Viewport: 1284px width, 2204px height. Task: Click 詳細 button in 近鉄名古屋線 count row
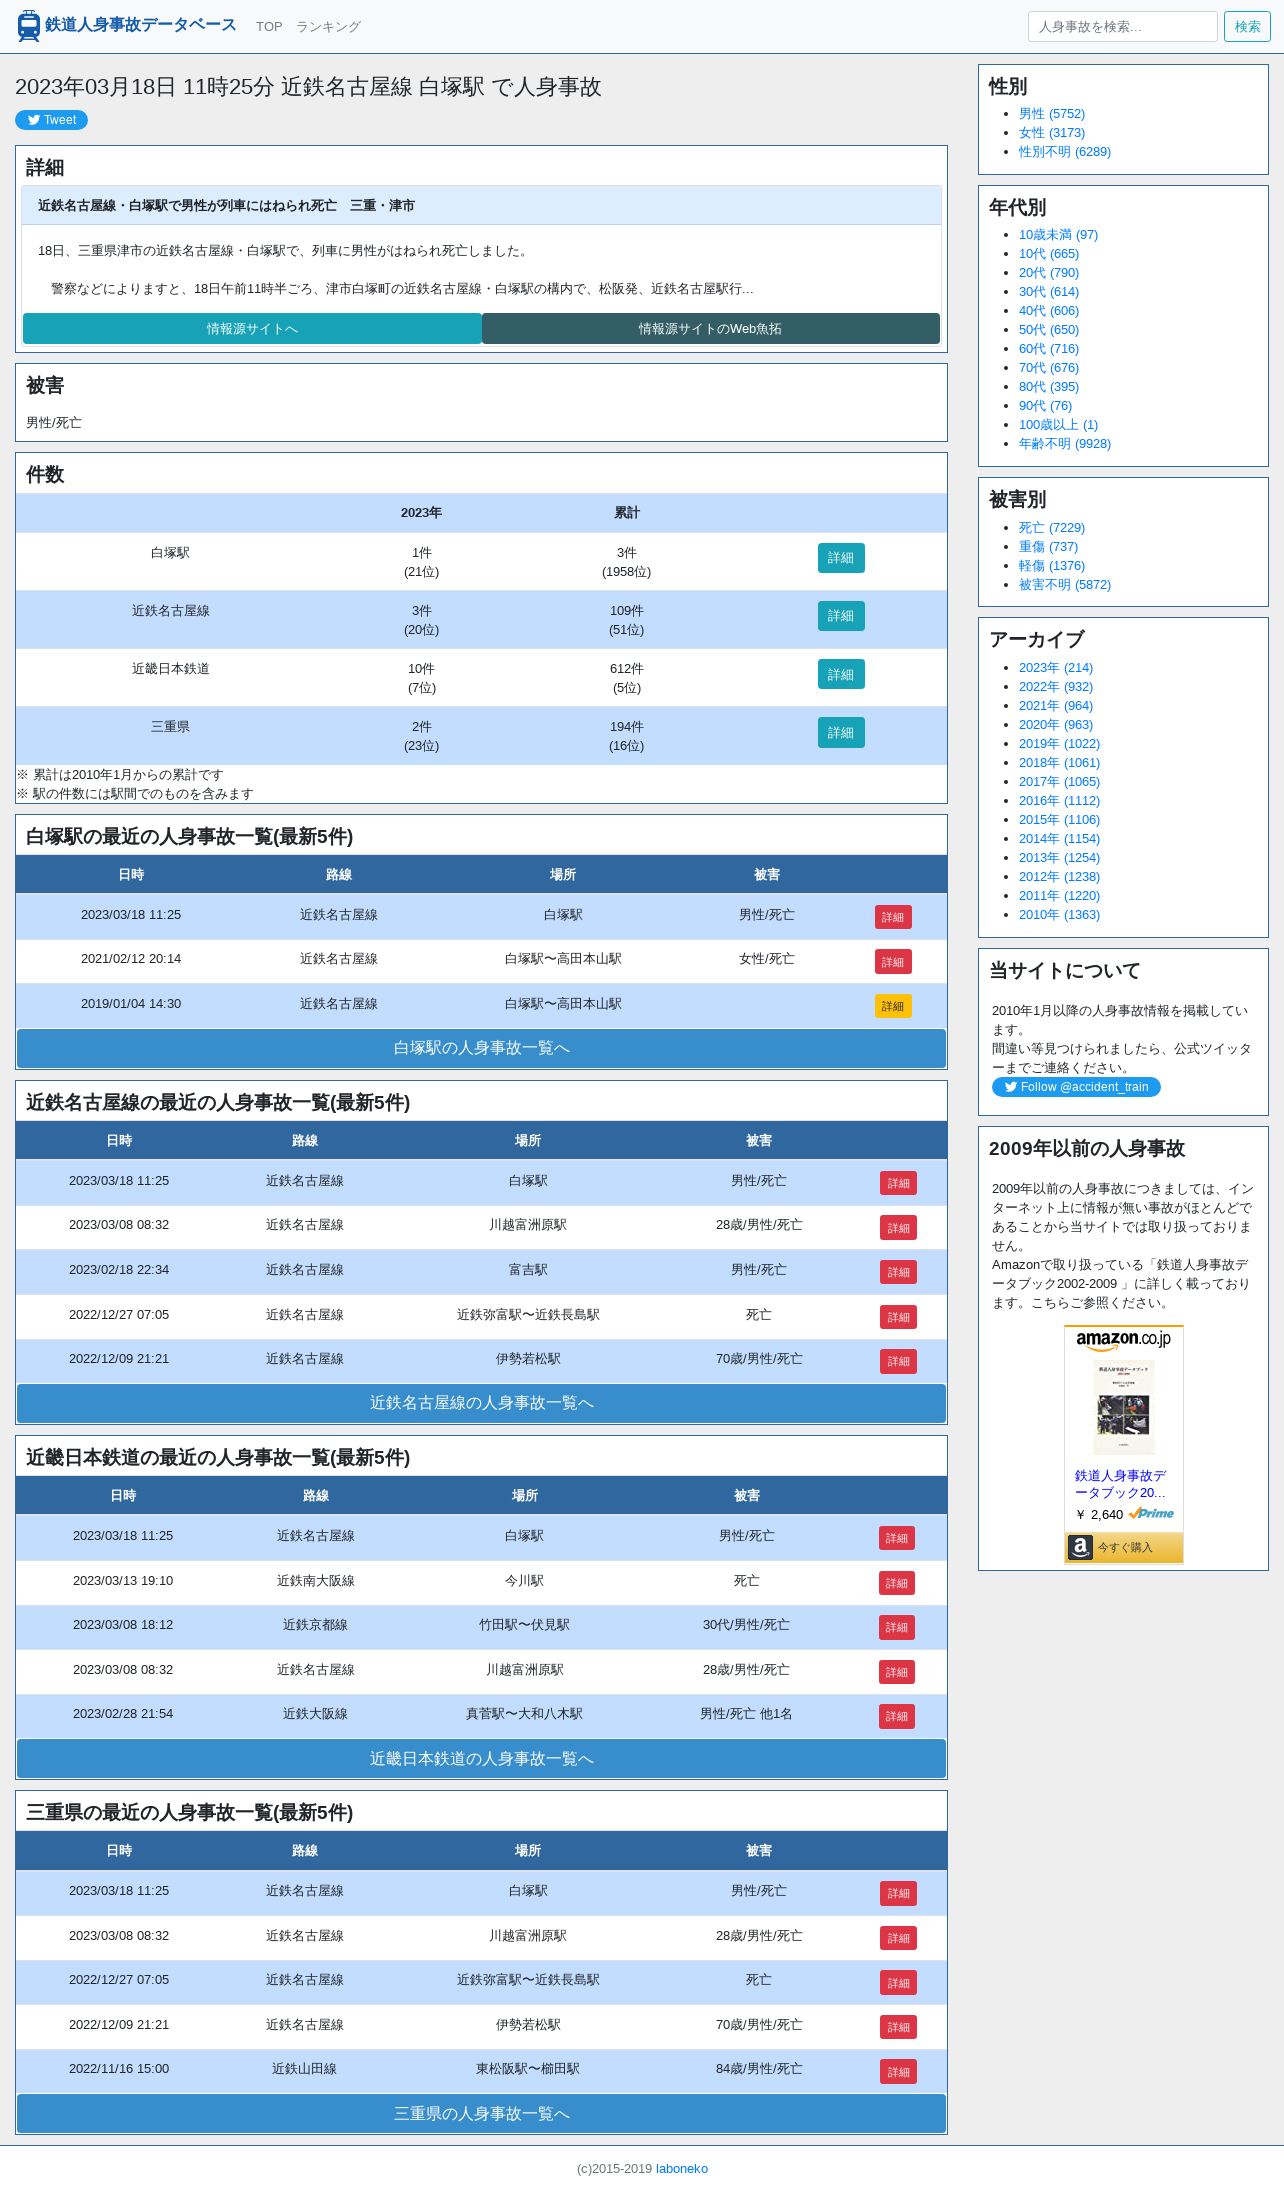pos(841,616)
